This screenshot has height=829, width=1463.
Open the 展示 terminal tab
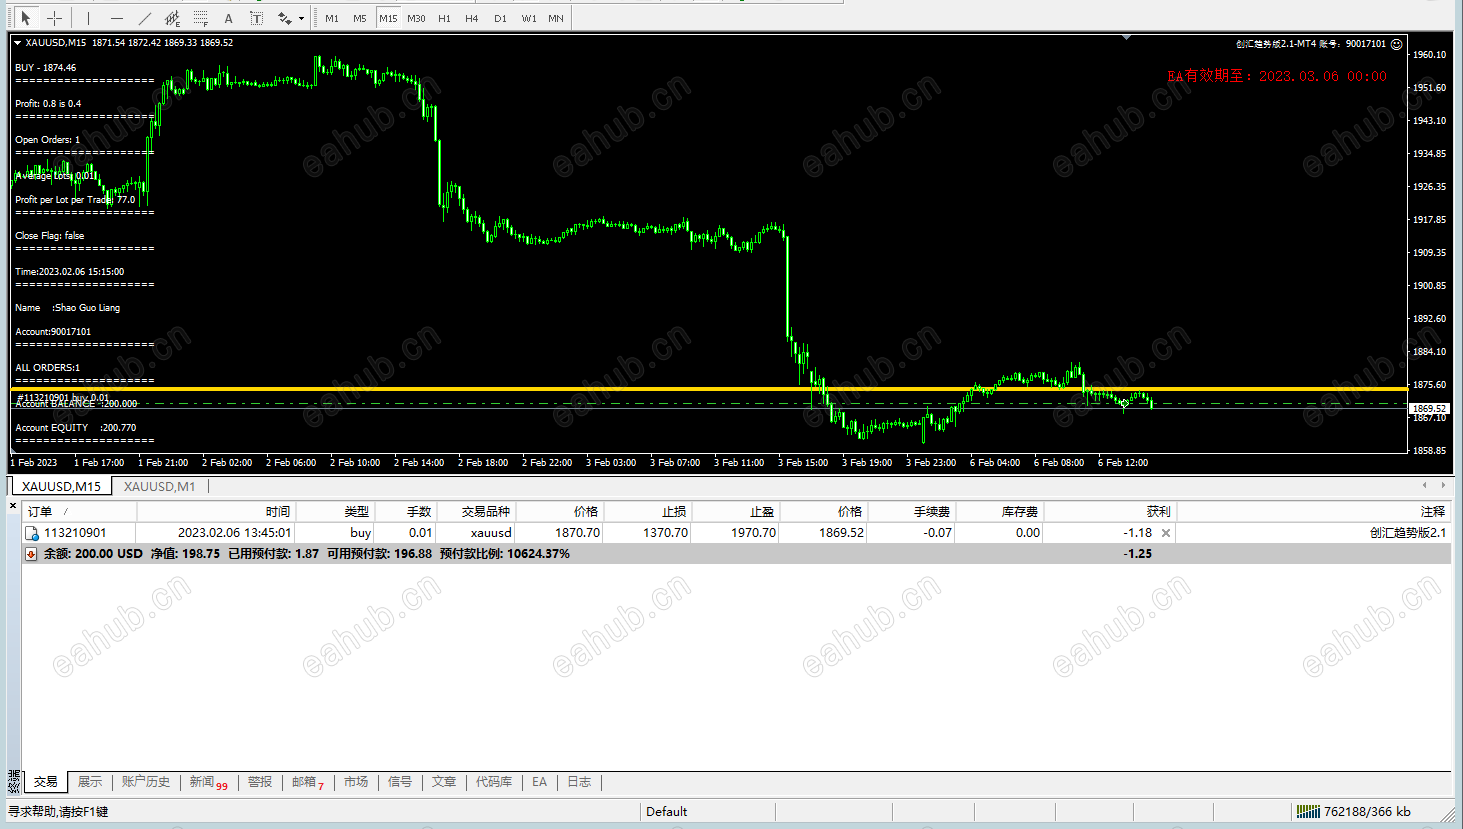pos(90,782)
